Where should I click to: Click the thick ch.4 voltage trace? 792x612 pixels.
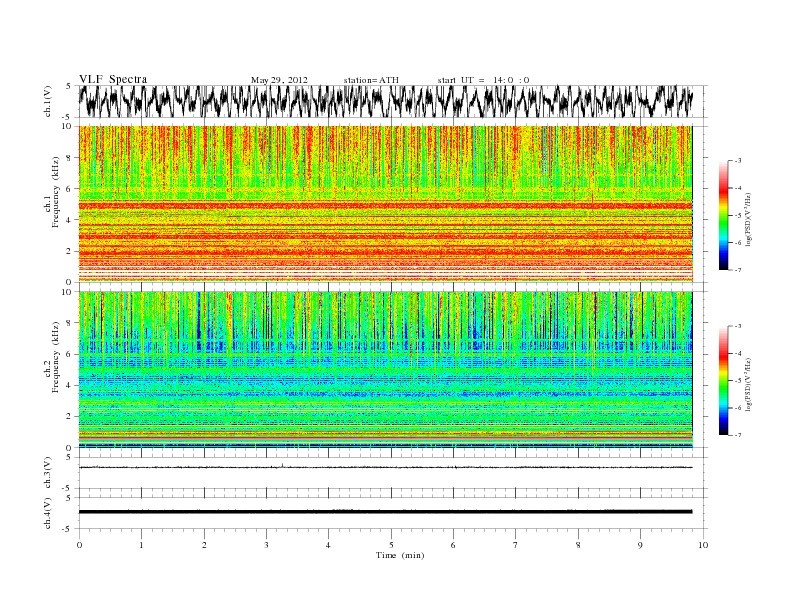point(385,512)
